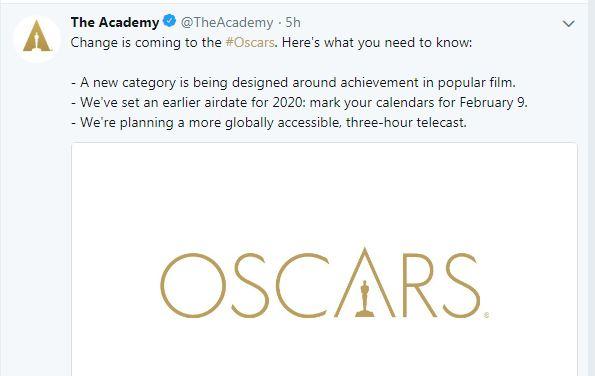Viewport: 595px width, 376px height.
Task: Click the letter O in the OSCARS logo
Action: pos(193,285)
